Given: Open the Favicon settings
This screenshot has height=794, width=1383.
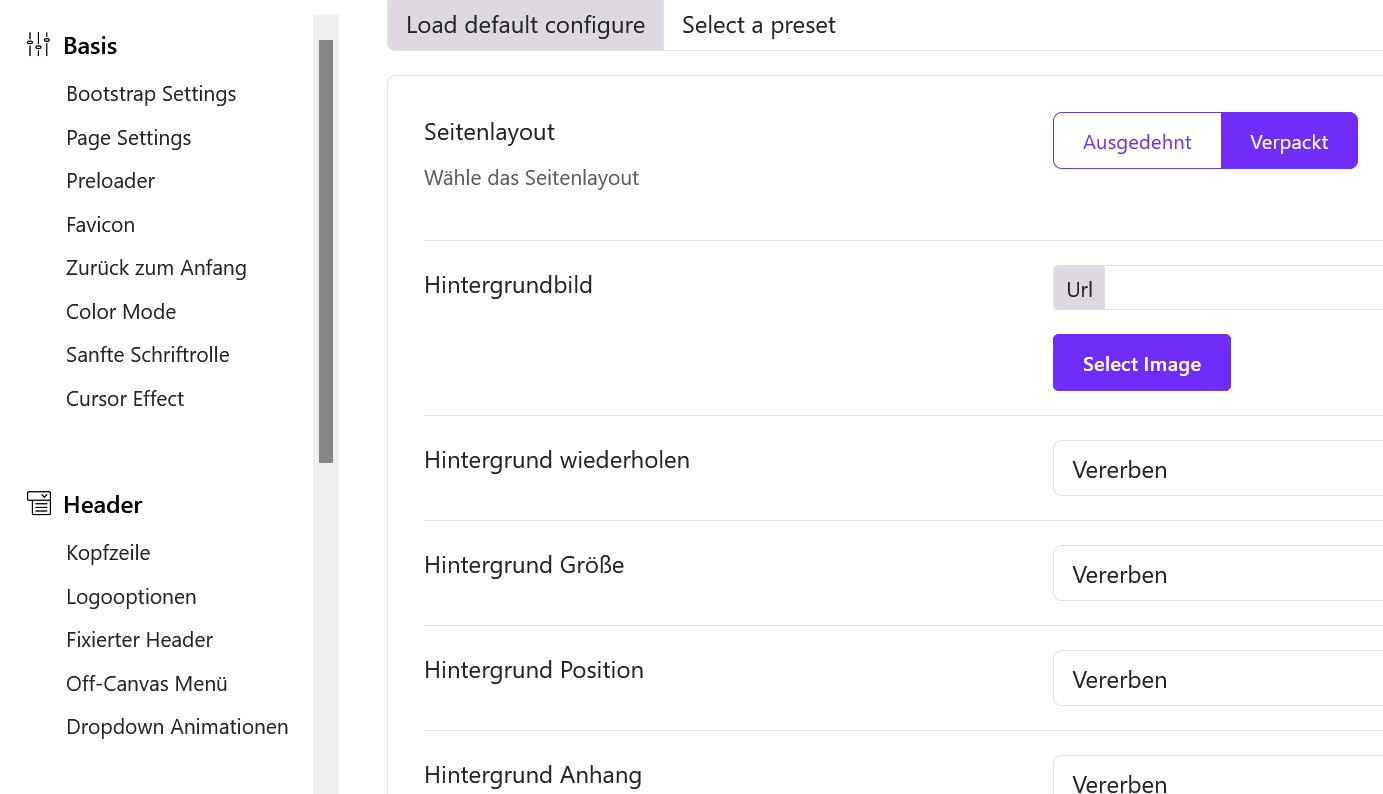Looking at the screenshot, I should pyautogui.click(x=100, y=223).
